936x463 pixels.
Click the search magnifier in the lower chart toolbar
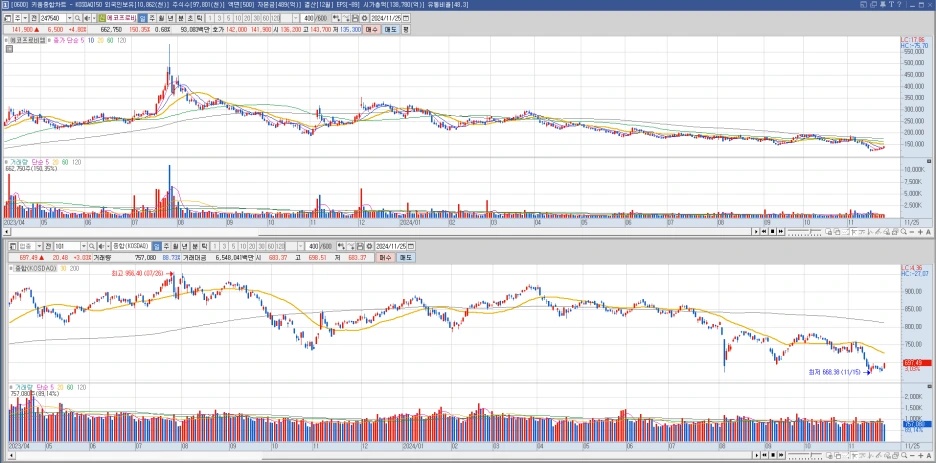(x=91, y=246)
